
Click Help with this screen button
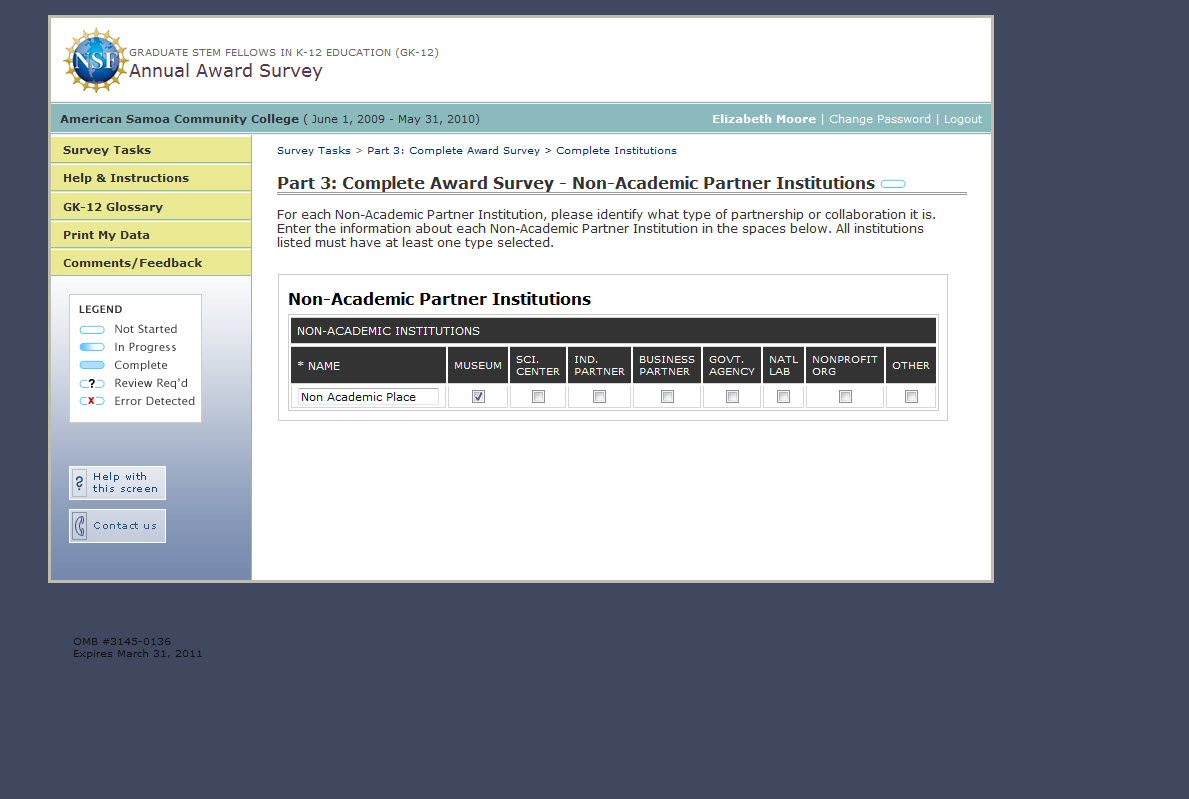(118, 483)
